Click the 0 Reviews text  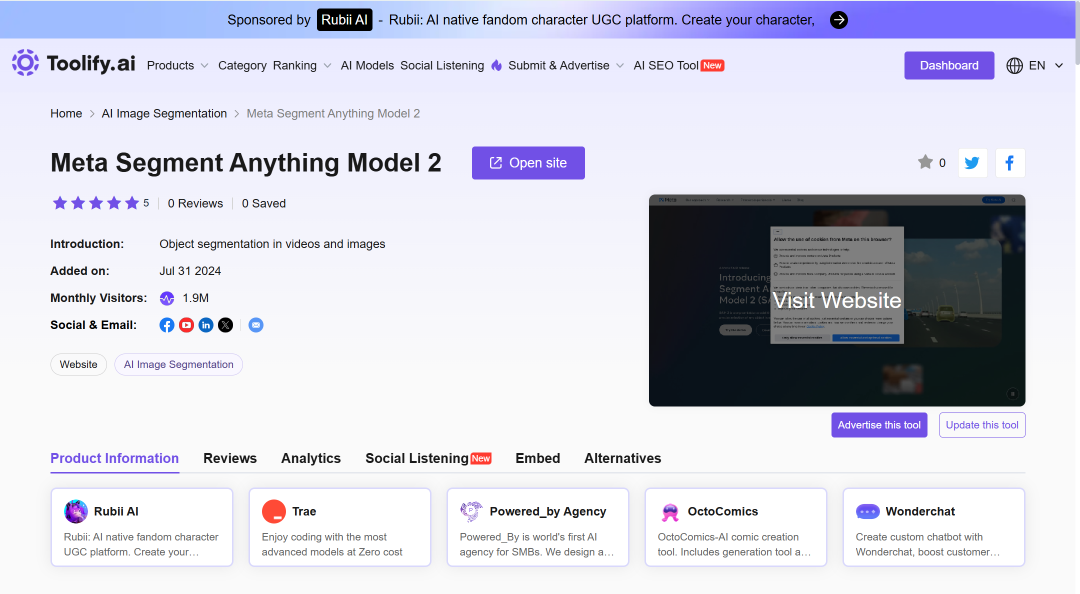point(196,203)
